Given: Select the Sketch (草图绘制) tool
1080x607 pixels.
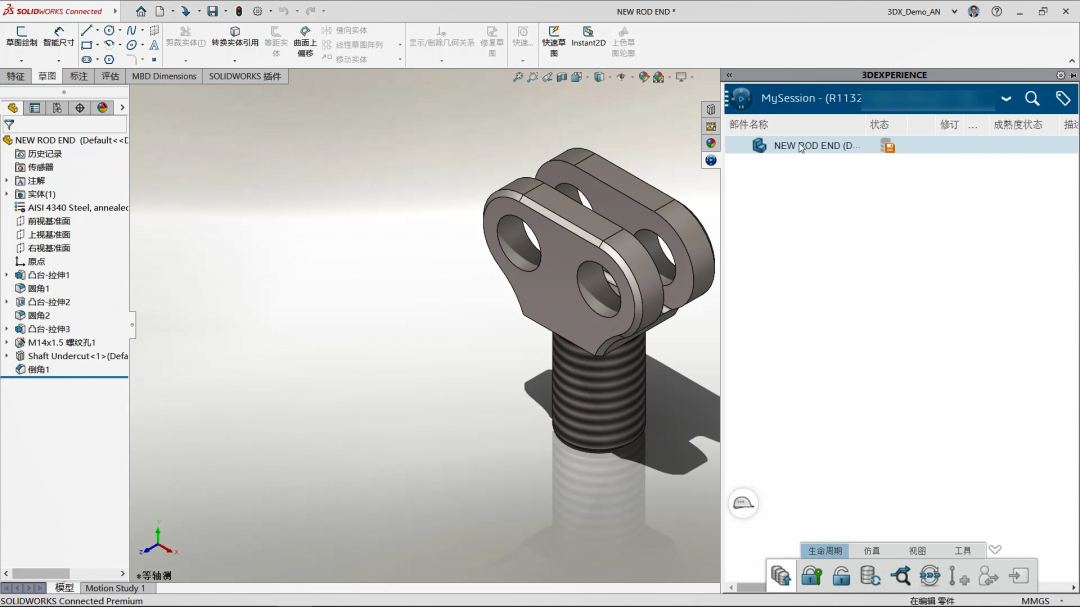Looking at the screenshot, I should [21, 37].
